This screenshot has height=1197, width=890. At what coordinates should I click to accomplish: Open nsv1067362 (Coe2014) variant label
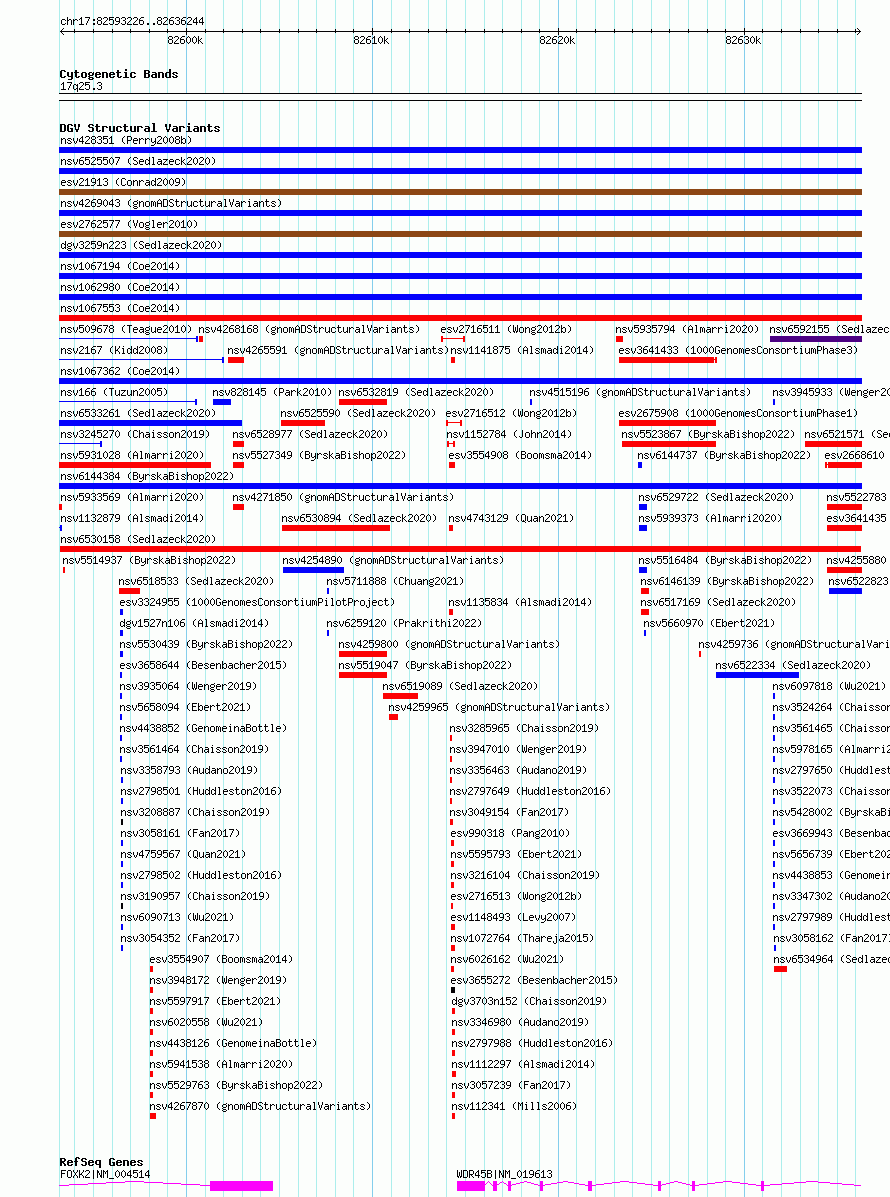pyautogui.click(x=120, y=371)
